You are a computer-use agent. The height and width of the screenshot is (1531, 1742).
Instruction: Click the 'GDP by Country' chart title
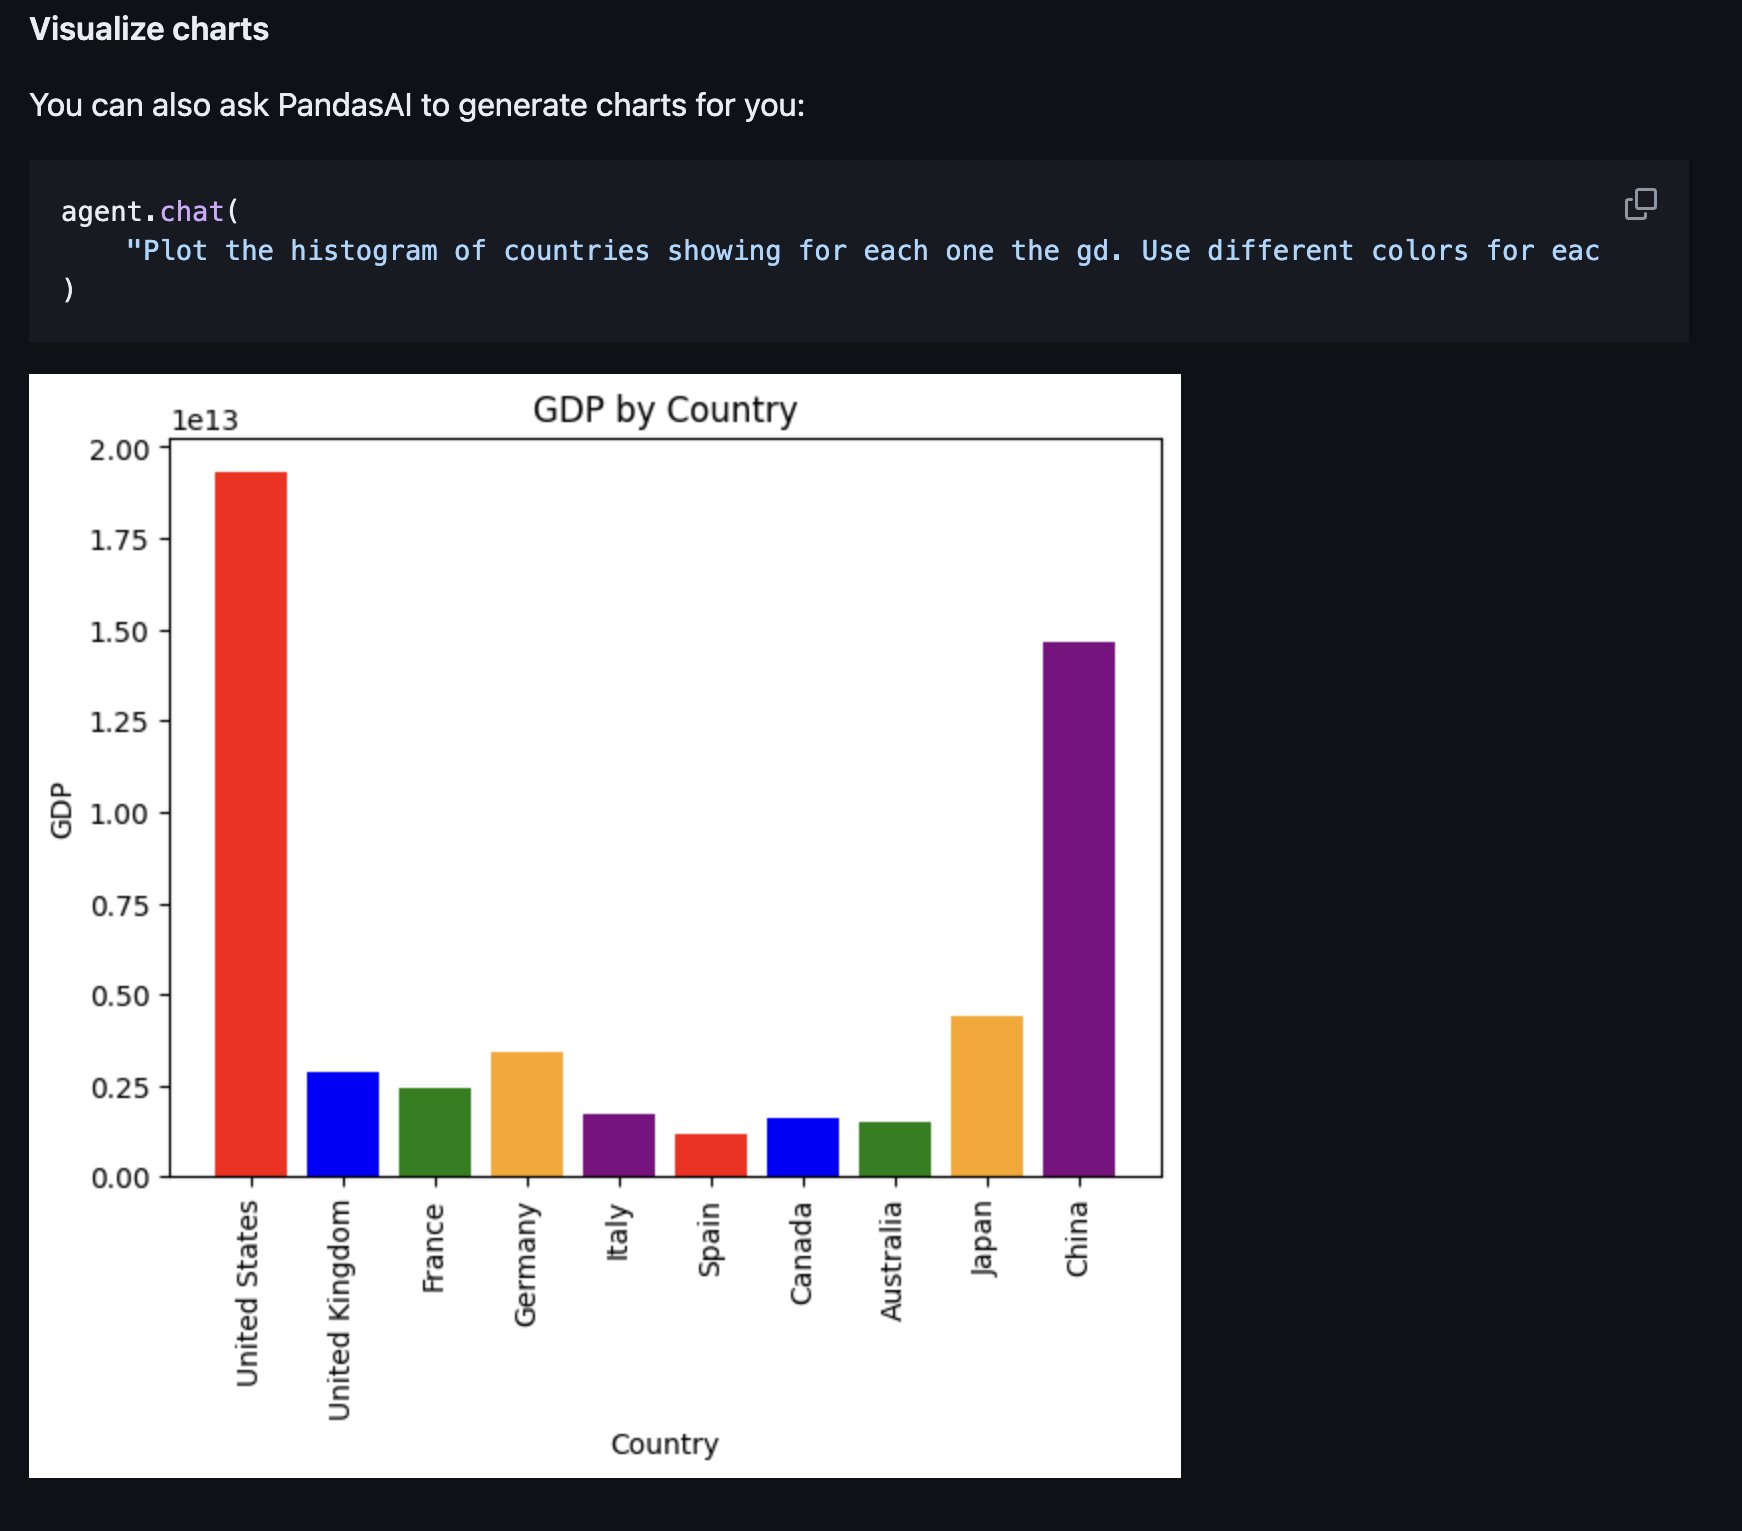[665, 410]
